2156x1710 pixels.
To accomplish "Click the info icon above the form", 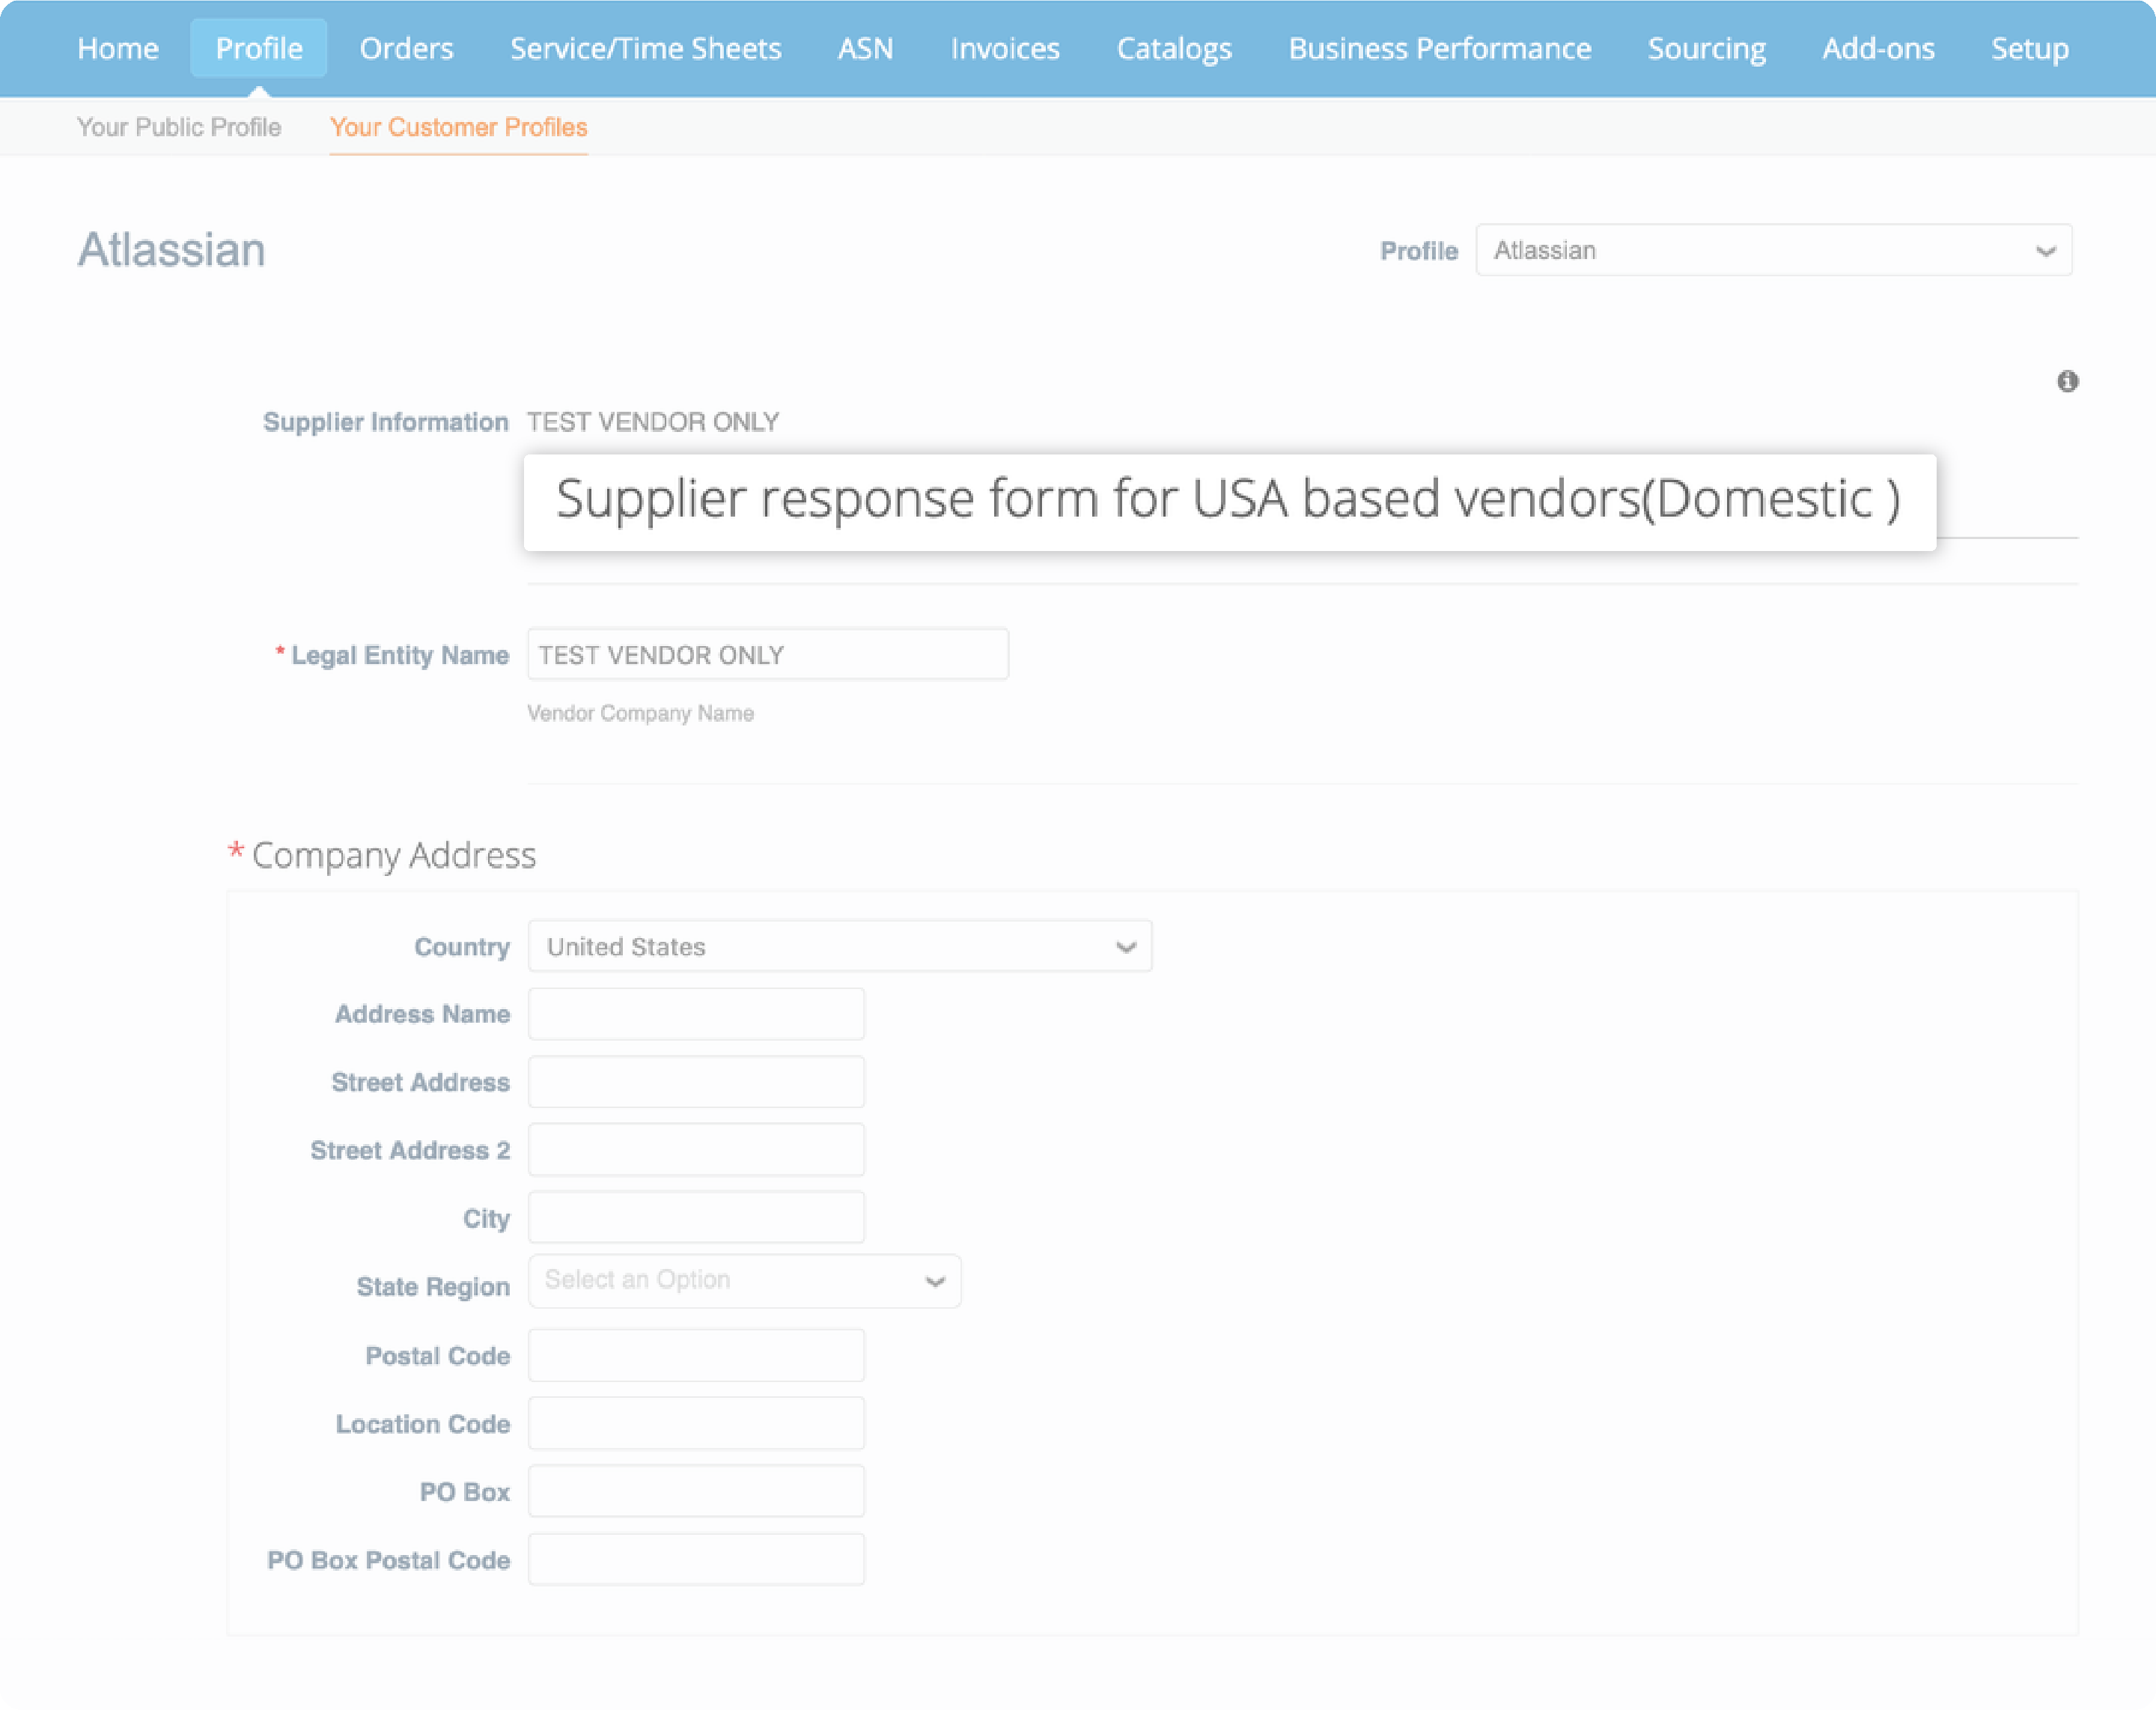I will coord(2067,381).
